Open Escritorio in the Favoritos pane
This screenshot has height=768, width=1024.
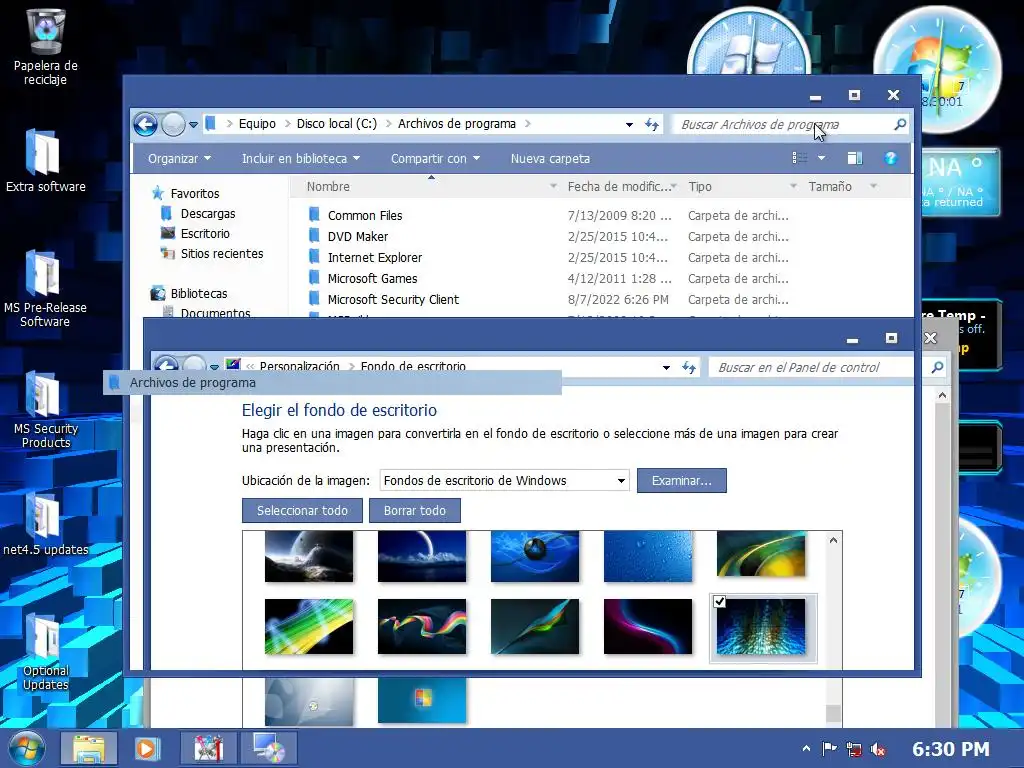(205, 233)
